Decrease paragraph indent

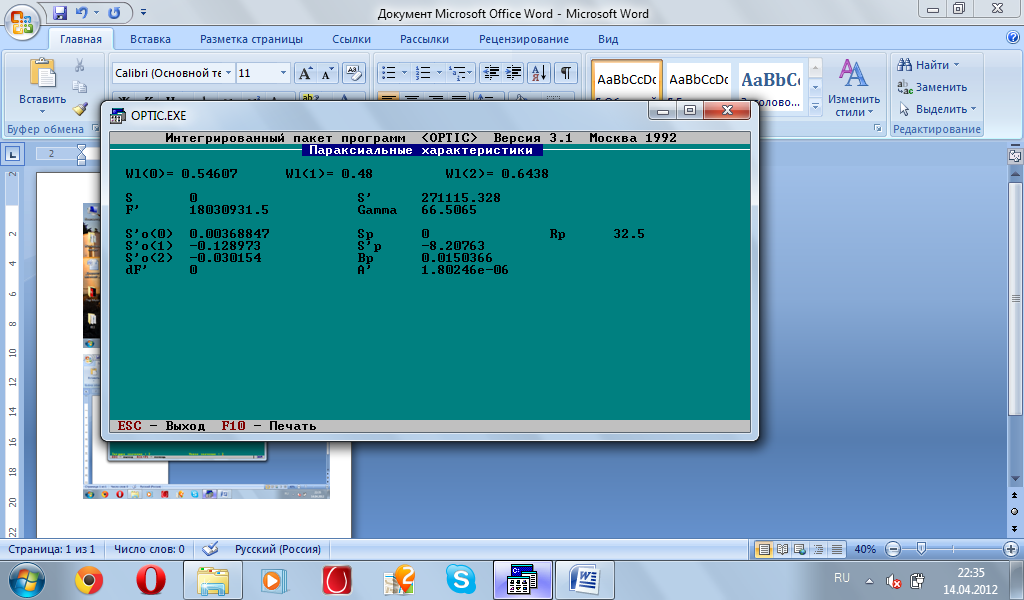(491, 72)
